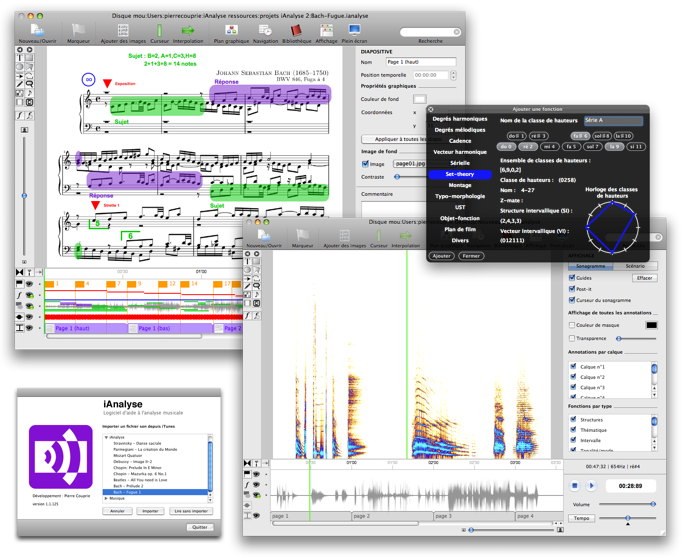The width and height of the screenshot is (685, 558).
Task: Select the magnifier tool in Bach-Fugue tool palette
Action: coord(29,84)
